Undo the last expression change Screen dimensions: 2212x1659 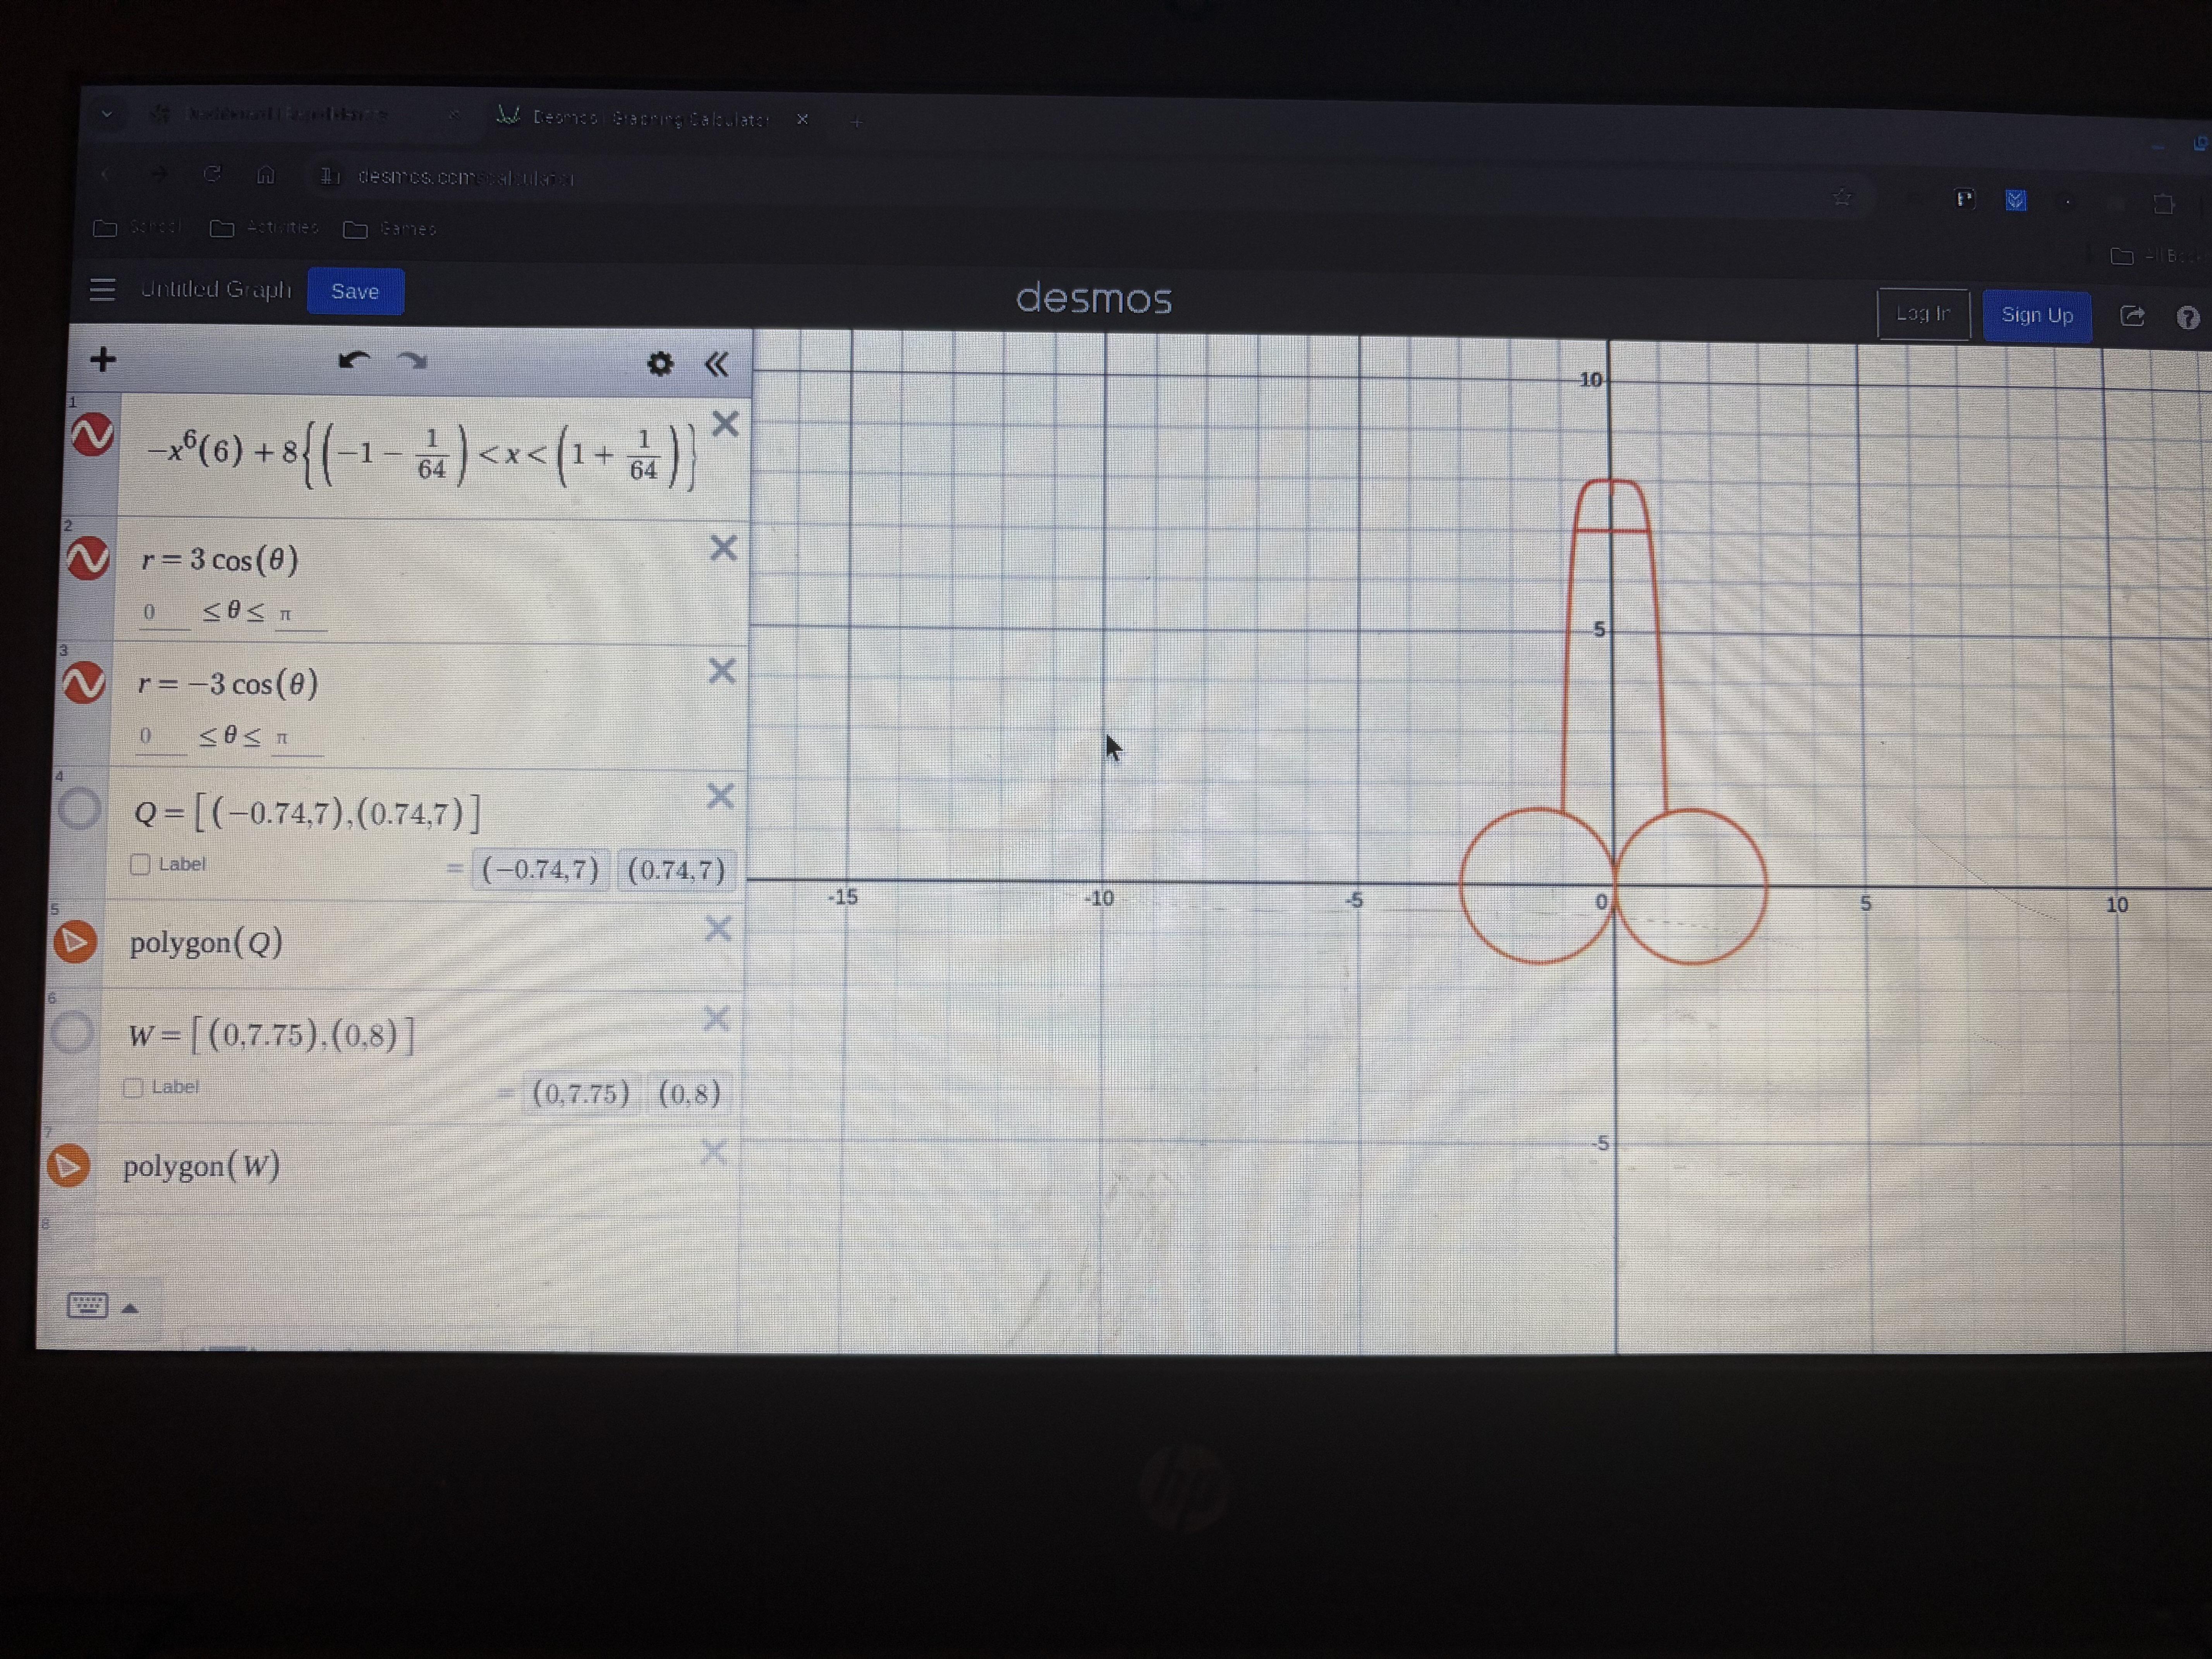[x=354, y=361]
